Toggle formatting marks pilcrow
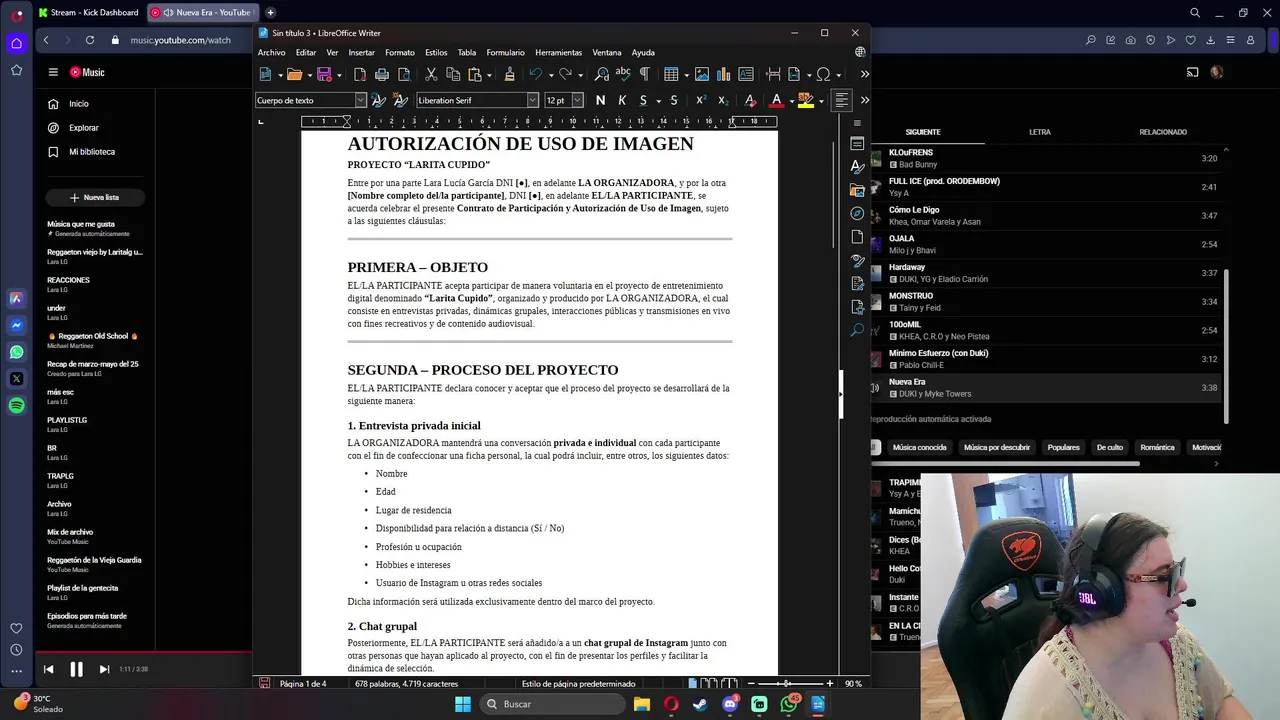The height and width of the screenshot is (720, 1280). click(644, 74)
